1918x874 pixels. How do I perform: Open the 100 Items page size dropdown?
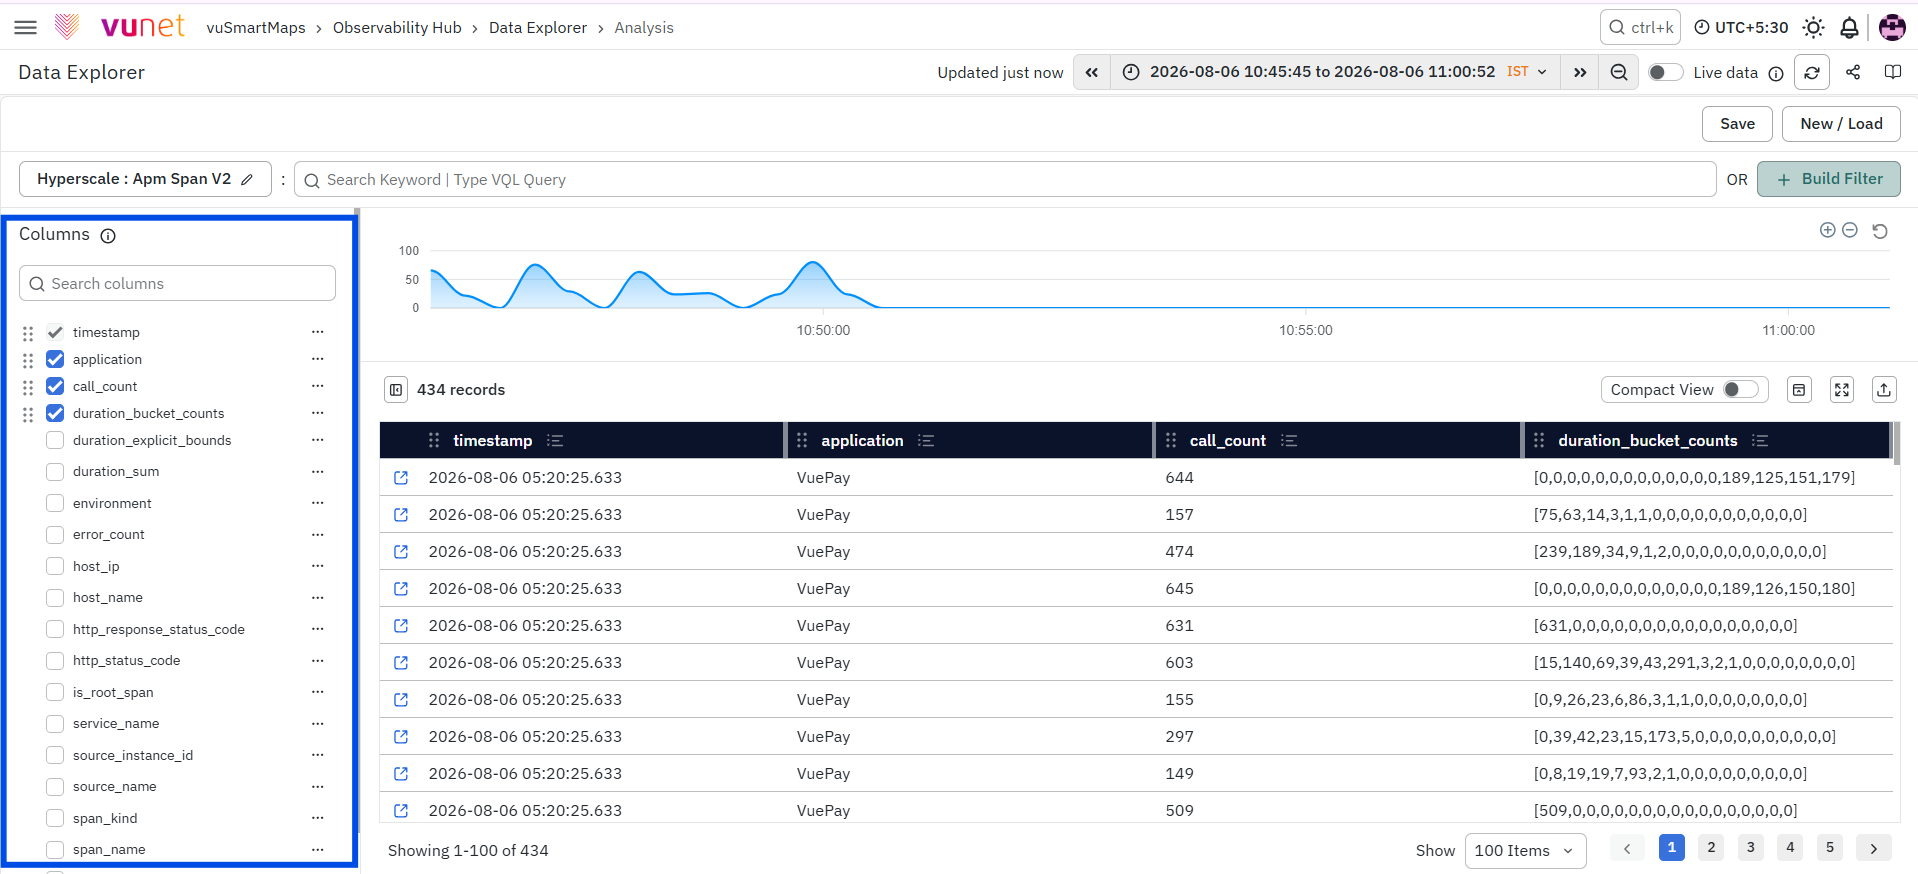coord(1525,851)
